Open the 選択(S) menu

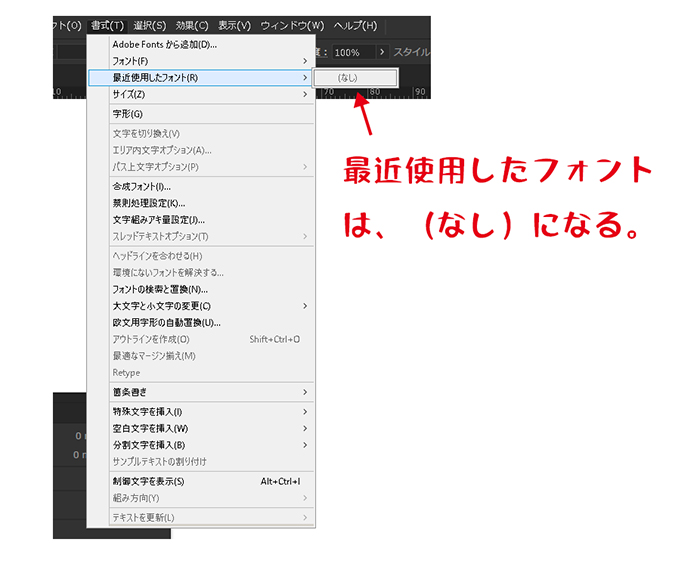(x=149, y=25)
